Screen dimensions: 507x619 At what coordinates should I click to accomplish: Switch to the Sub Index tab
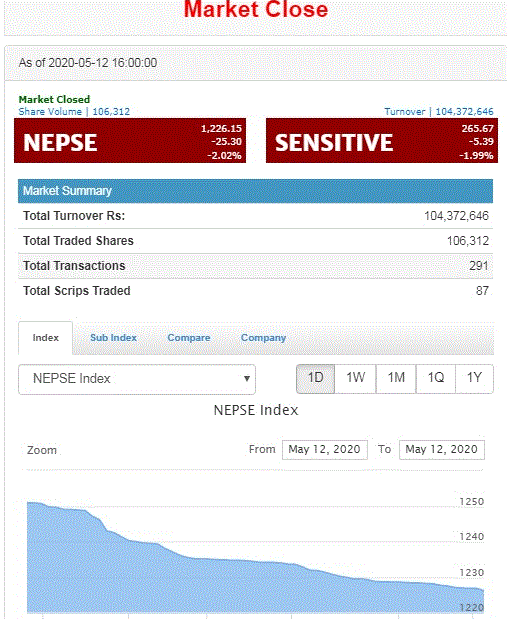coord(113,338)
